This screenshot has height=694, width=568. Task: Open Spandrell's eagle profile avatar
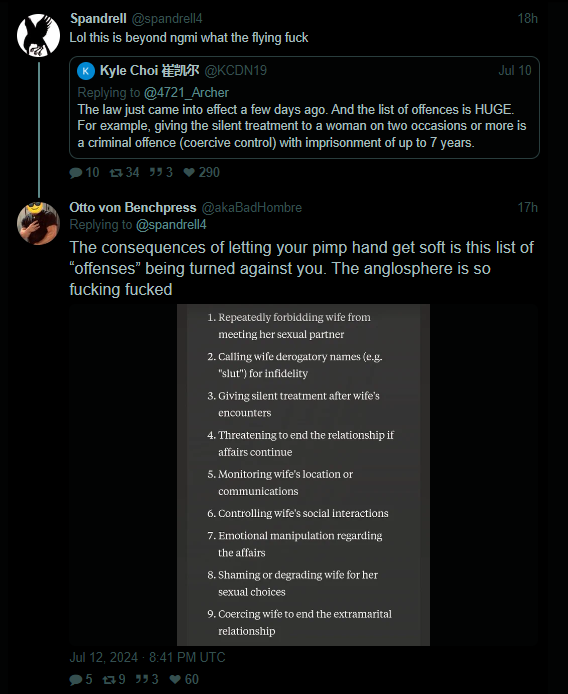pos(38,35)
